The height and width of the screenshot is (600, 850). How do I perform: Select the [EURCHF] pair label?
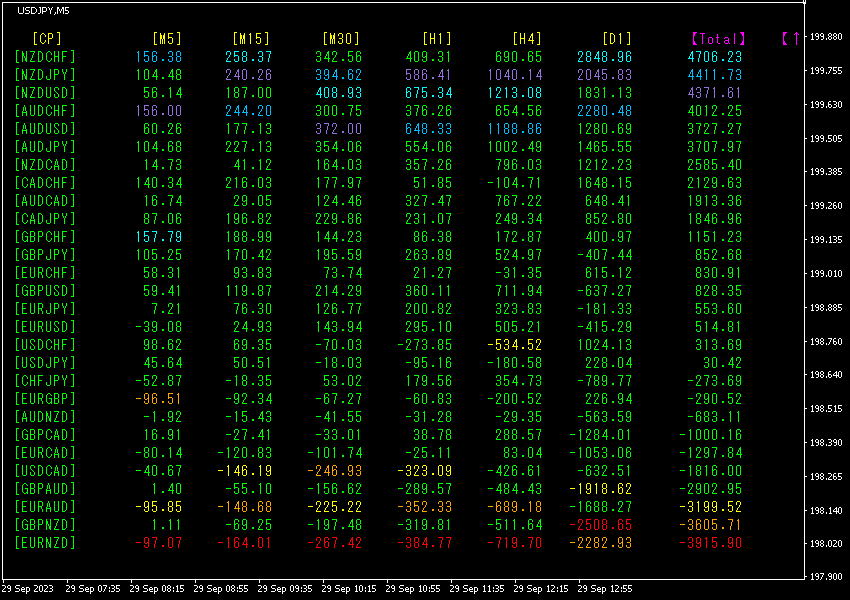[45, 273]
